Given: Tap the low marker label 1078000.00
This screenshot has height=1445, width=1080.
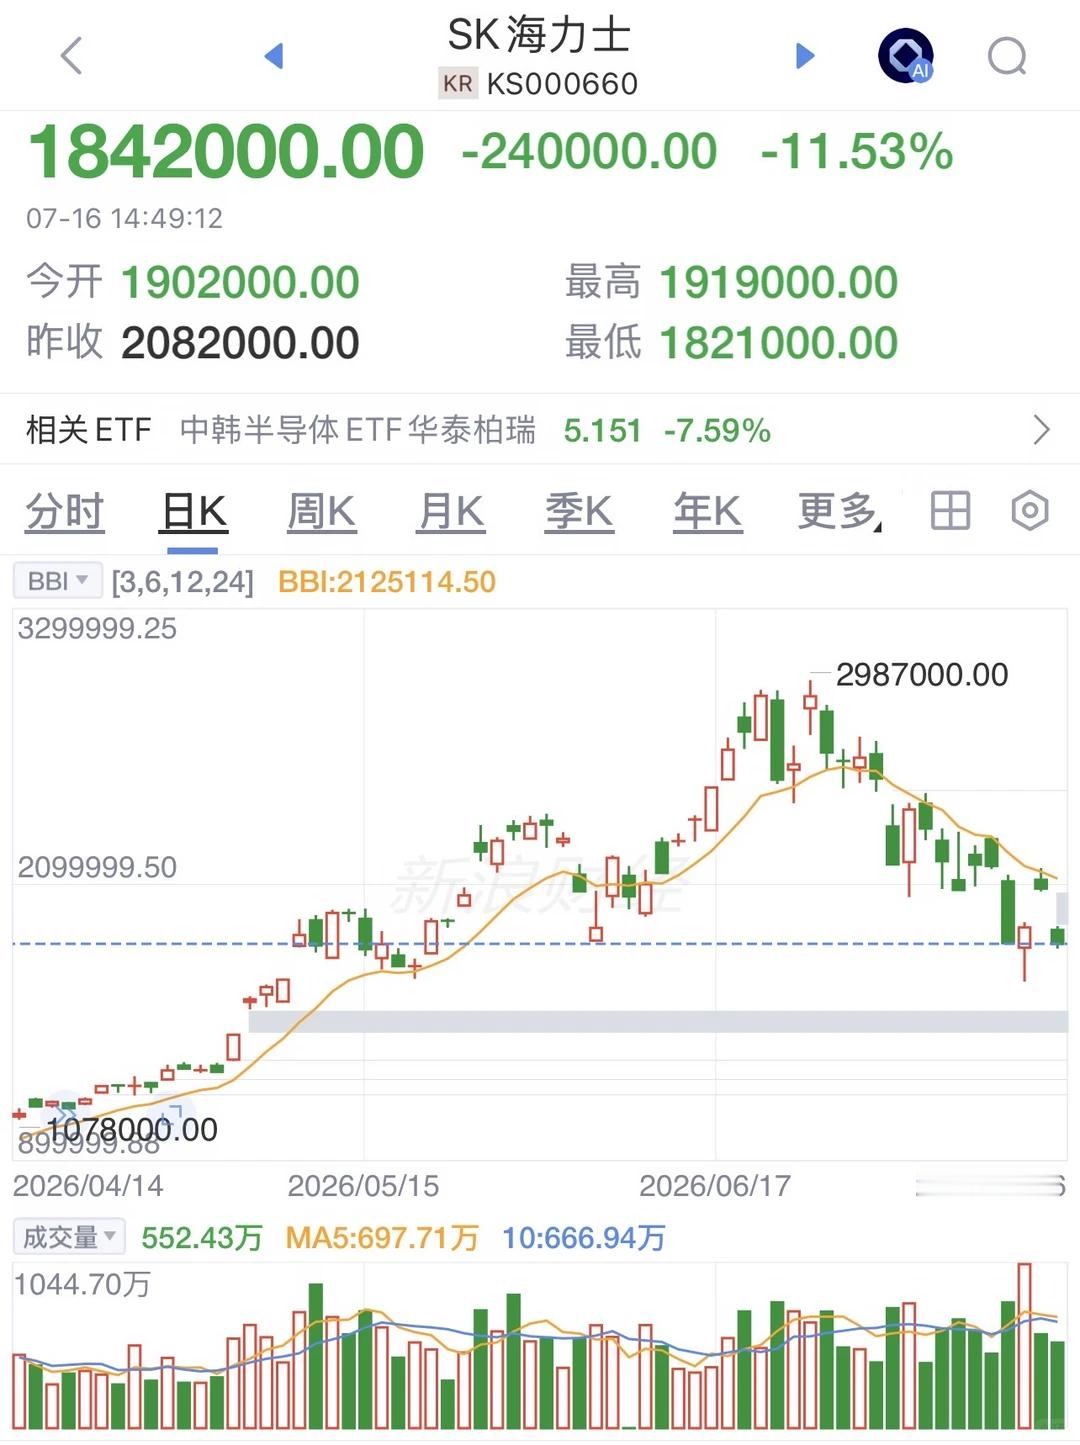Looking at the screenshot, I should (x=131, y=1130).
